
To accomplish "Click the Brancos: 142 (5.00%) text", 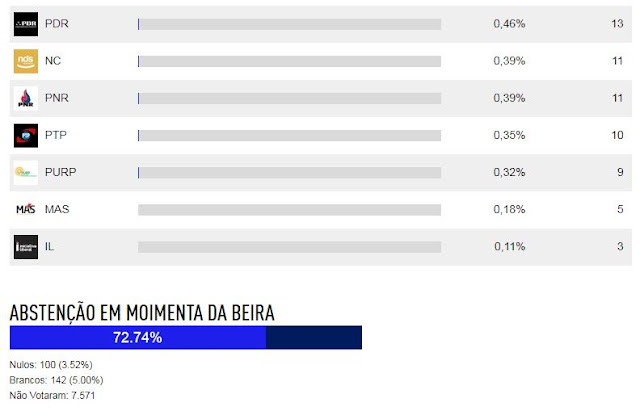I will pos(56,380).
